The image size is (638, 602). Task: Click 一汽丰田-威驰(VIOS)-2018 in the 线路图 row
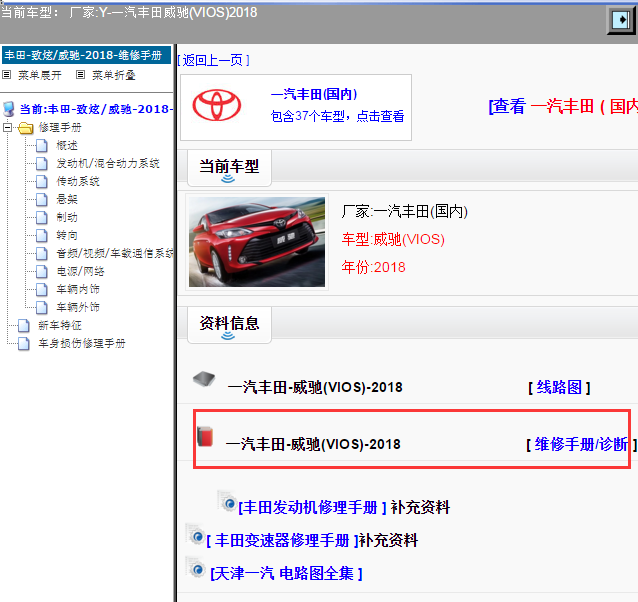(315, 387)
